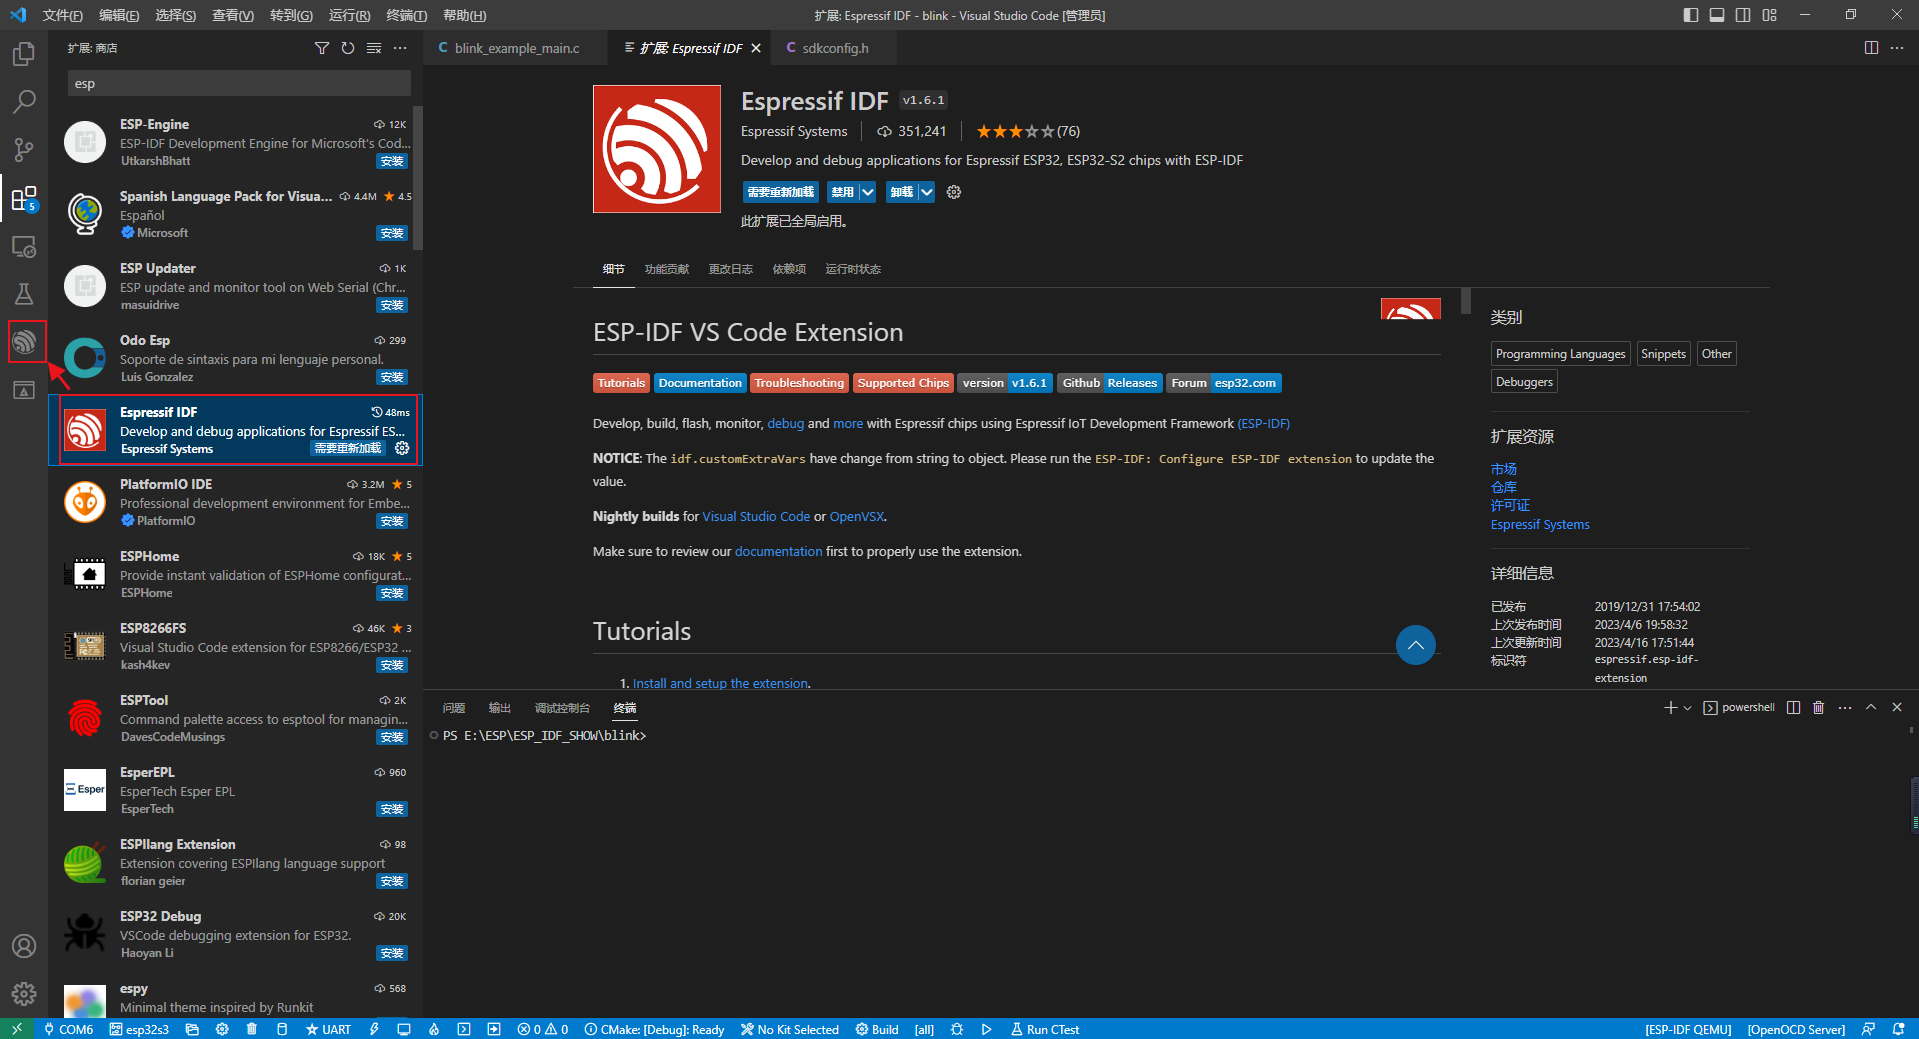
Task: Open the ESP-IDF monitor device icon
Action: [404, 1029]
